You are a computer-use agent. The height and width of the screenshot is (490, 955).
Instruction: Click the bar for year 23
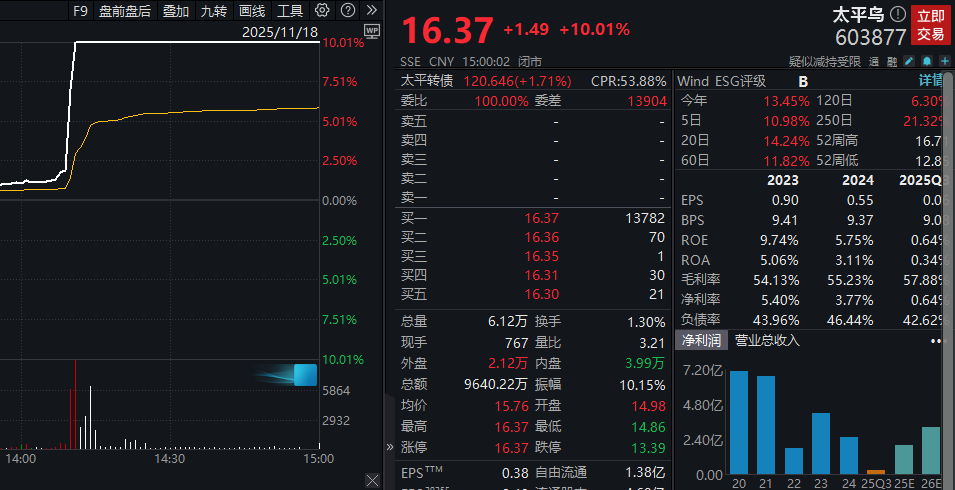[x=821, y=444]
